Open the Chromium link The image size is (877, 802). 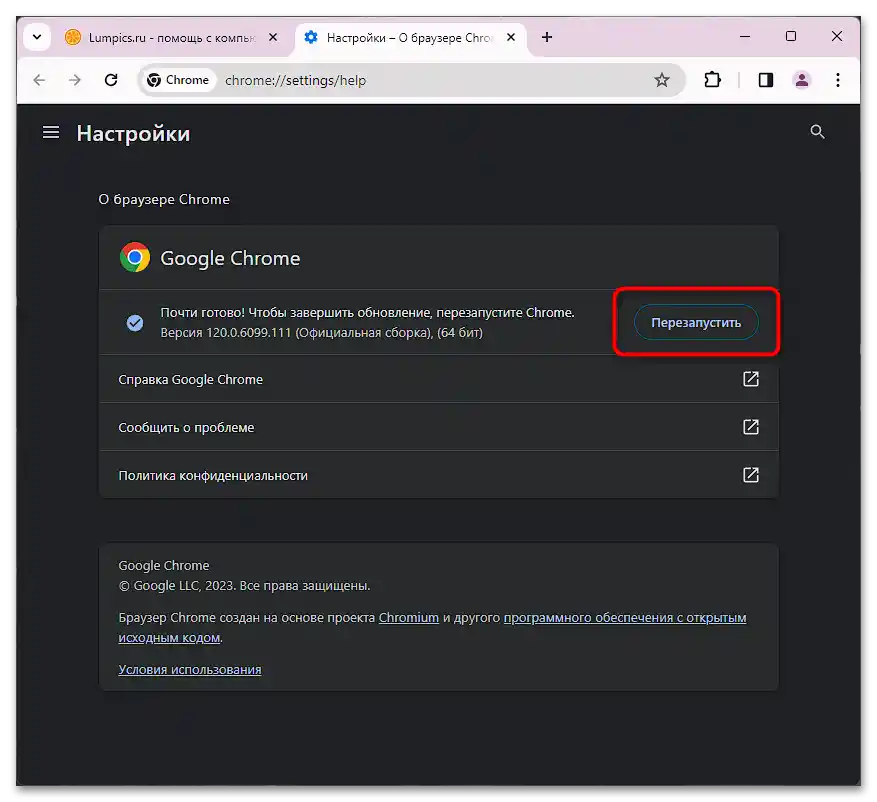409,617
